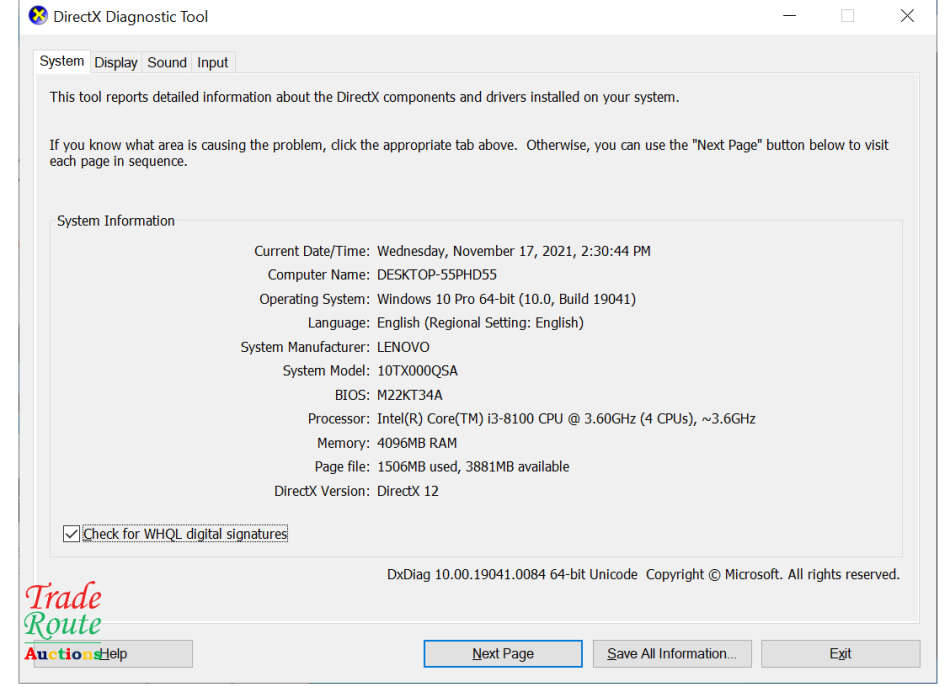Click the 4096MB RAM memory value

pyautogui.click(x=417, y=443)
